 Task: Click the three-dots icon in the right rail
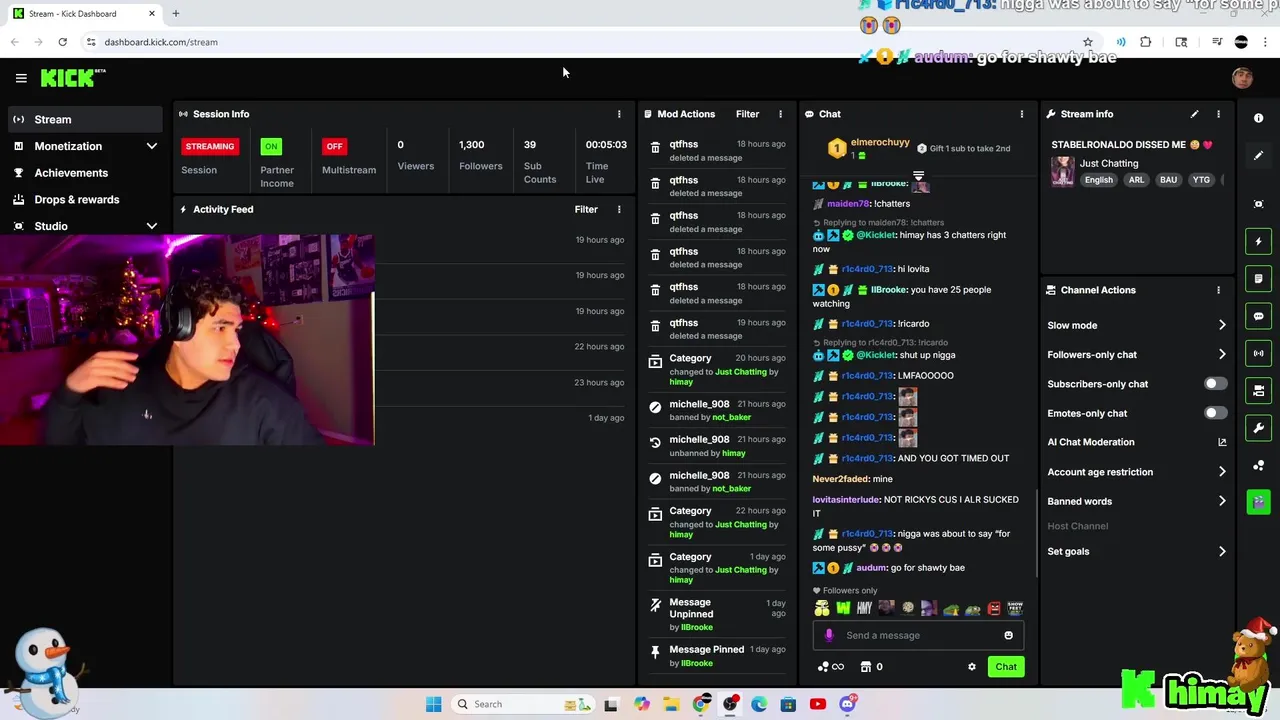[x=1259, y=465]
